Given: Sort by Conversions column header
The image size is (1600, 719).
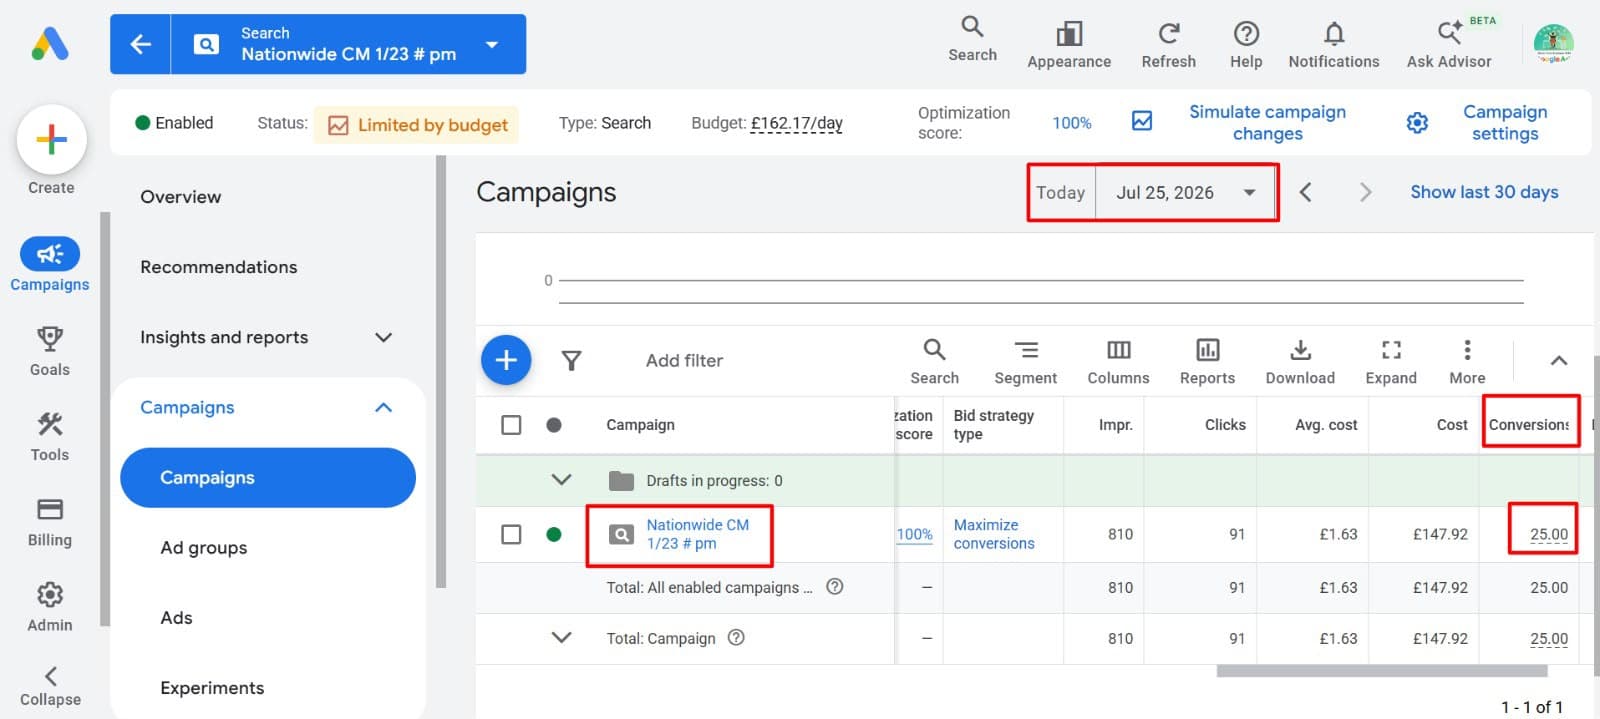Looking at the screenshot, I should point(1529,425).
